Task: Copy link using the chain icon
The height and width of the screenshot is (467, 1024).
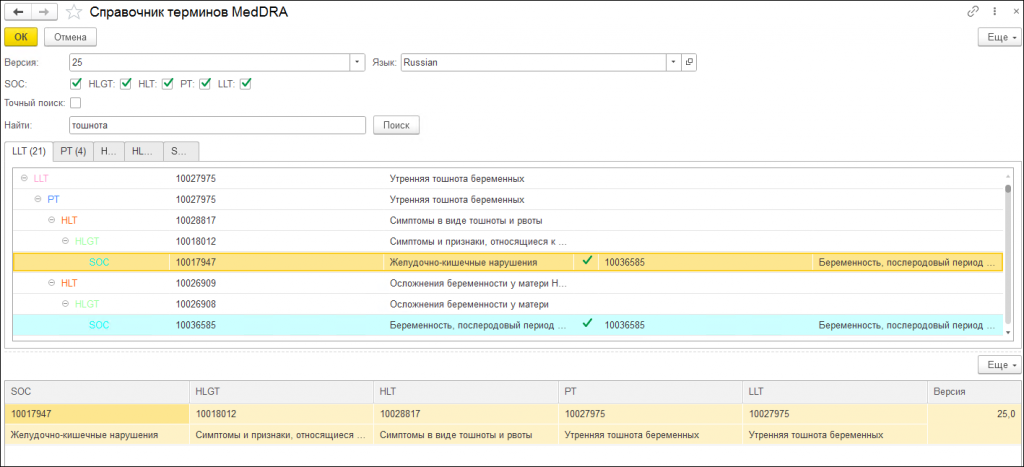Action: click(x=972, y=12)
